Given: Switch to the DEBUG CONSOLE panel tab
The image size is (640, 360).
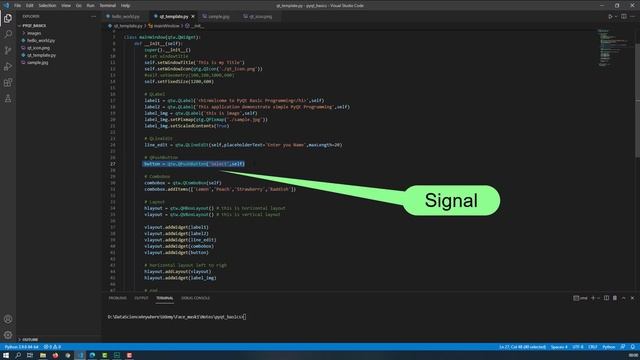Looking at the screenshot, I should point(196,298).
